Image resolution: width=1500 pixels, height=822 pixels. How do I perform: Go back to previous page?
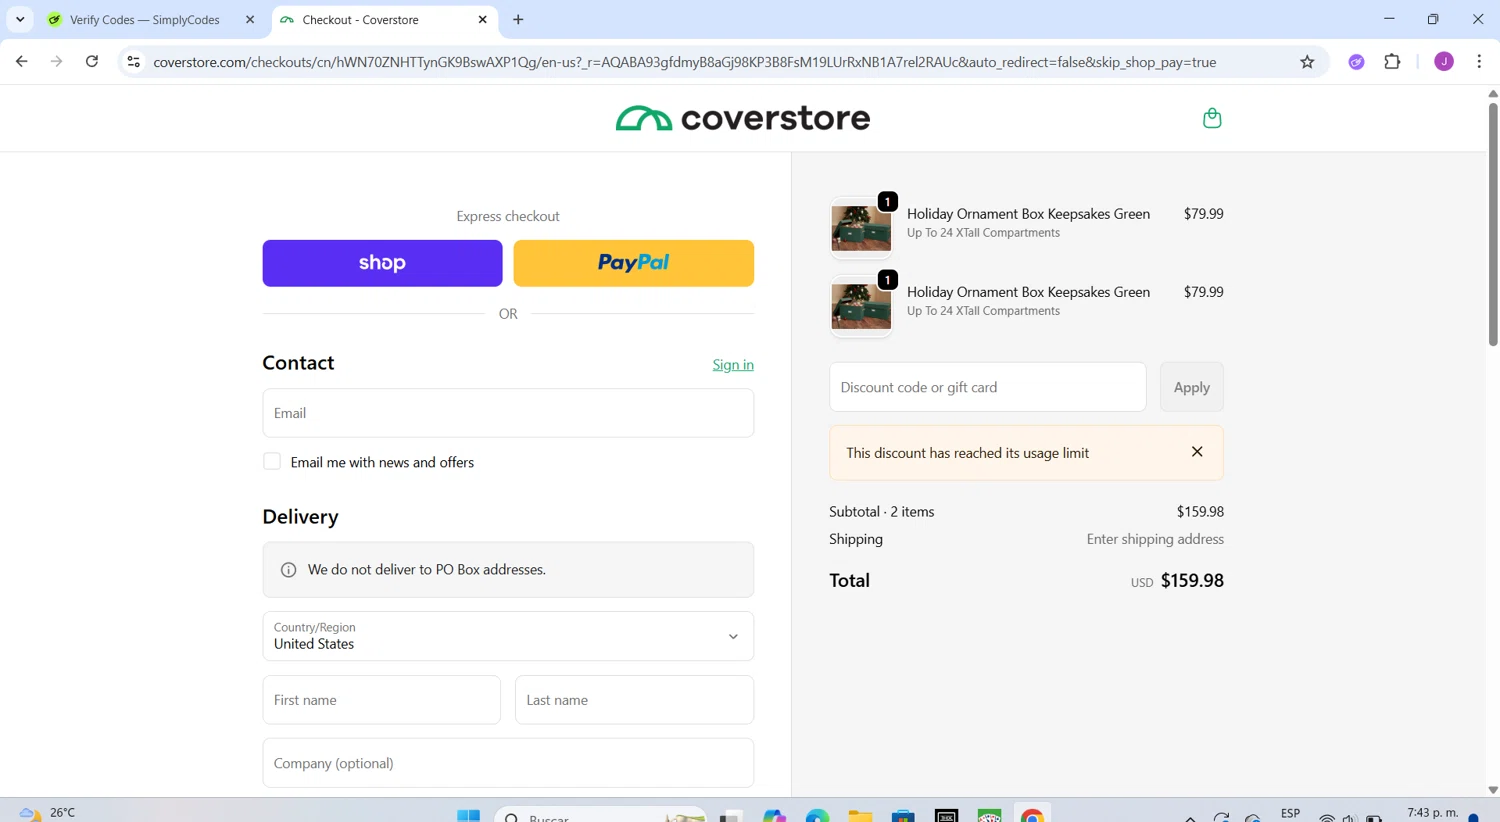click(22, 61)
